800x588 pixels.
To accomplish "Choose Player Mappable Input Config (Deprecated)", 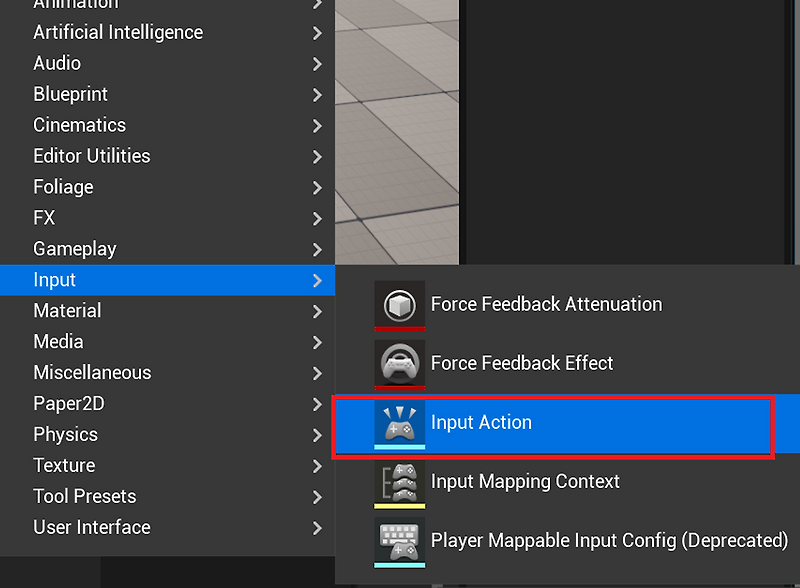I will pos(610,540).
